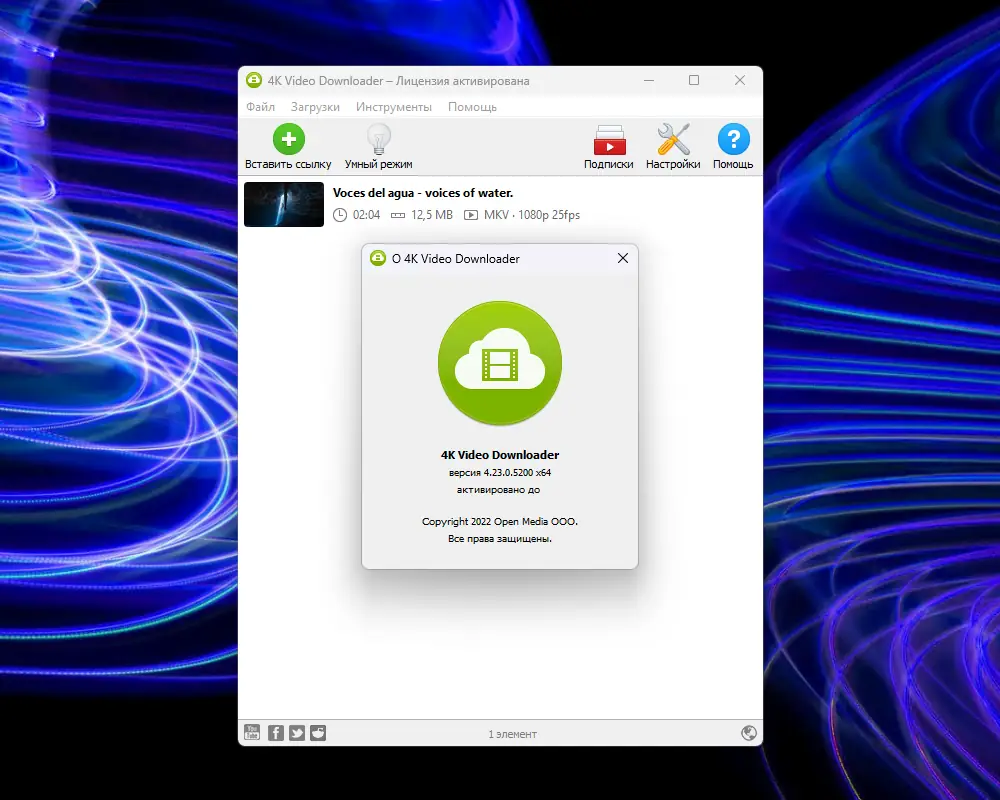This screenshot has width=1000, height=800.
Task: Open the Помощь menu in menu bar
Action: (472, 107)
